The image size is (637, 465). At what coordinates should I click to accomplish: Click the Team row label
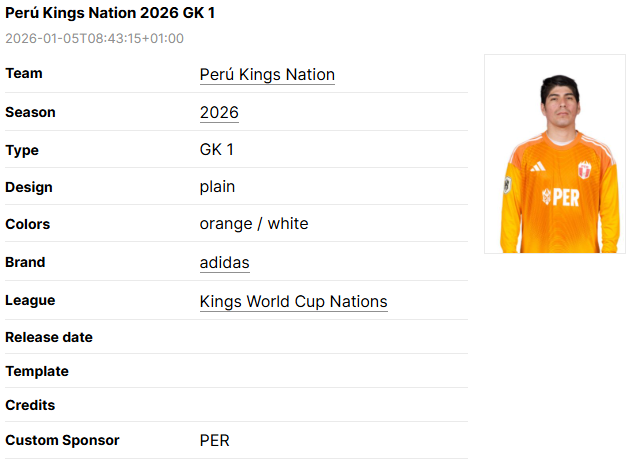tap(24, 74)
